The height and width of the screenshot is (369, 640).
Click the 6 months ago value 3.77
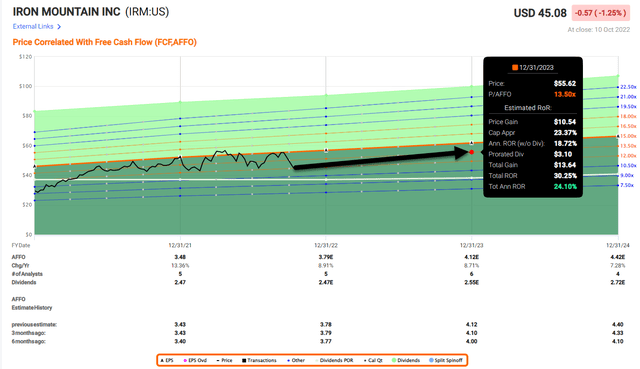pyautogui.click(x=326, y=341)
